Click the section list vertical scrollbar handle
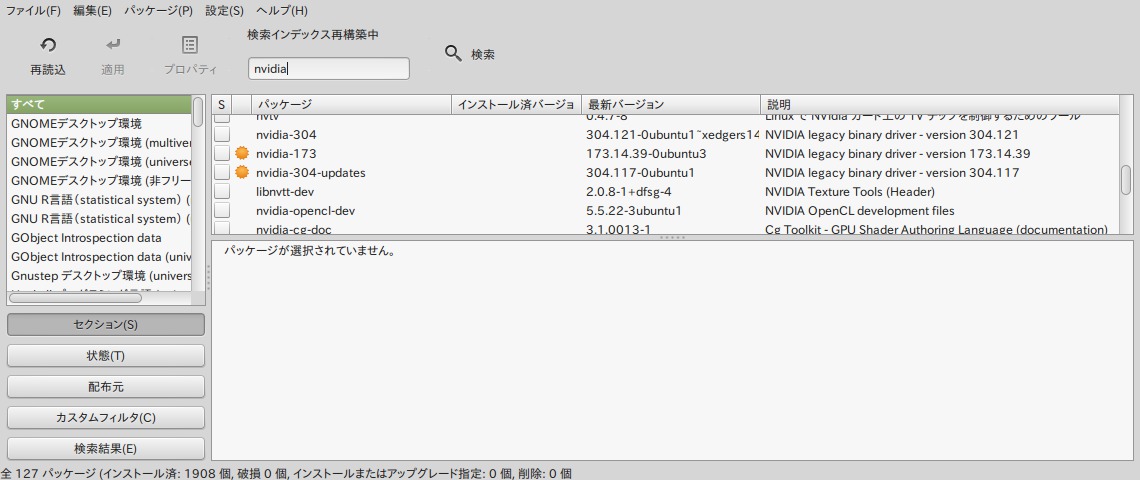 click(x=198, y=112)
